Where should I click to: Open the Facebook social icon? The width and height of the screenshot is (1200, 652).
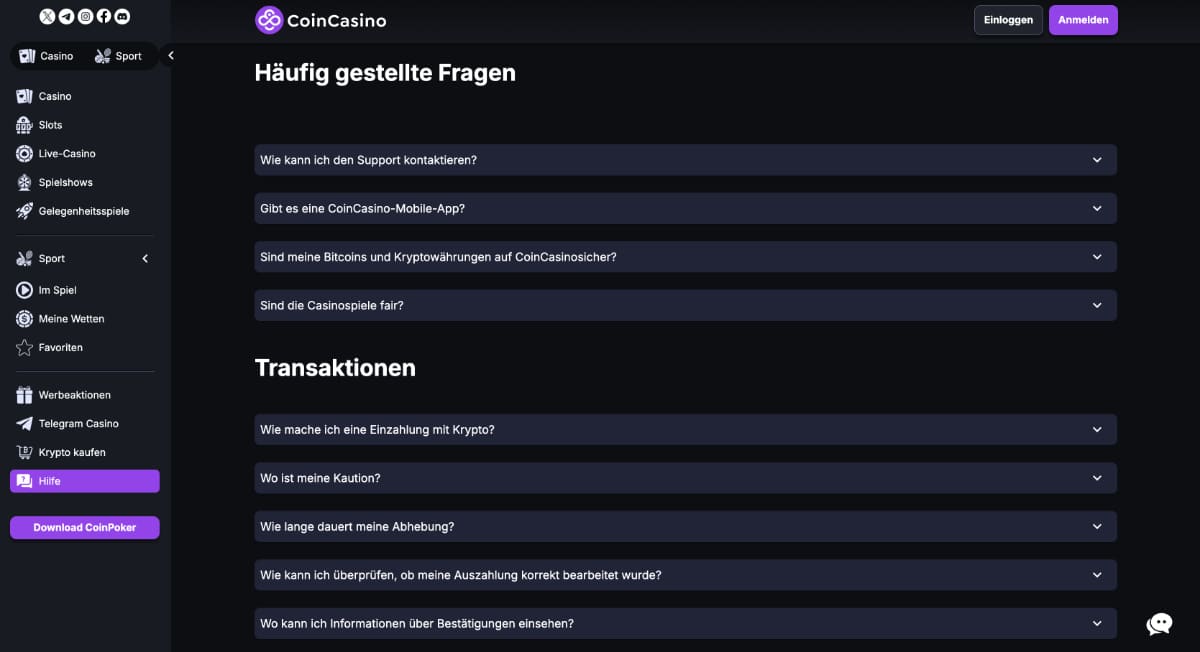point(104,16)
